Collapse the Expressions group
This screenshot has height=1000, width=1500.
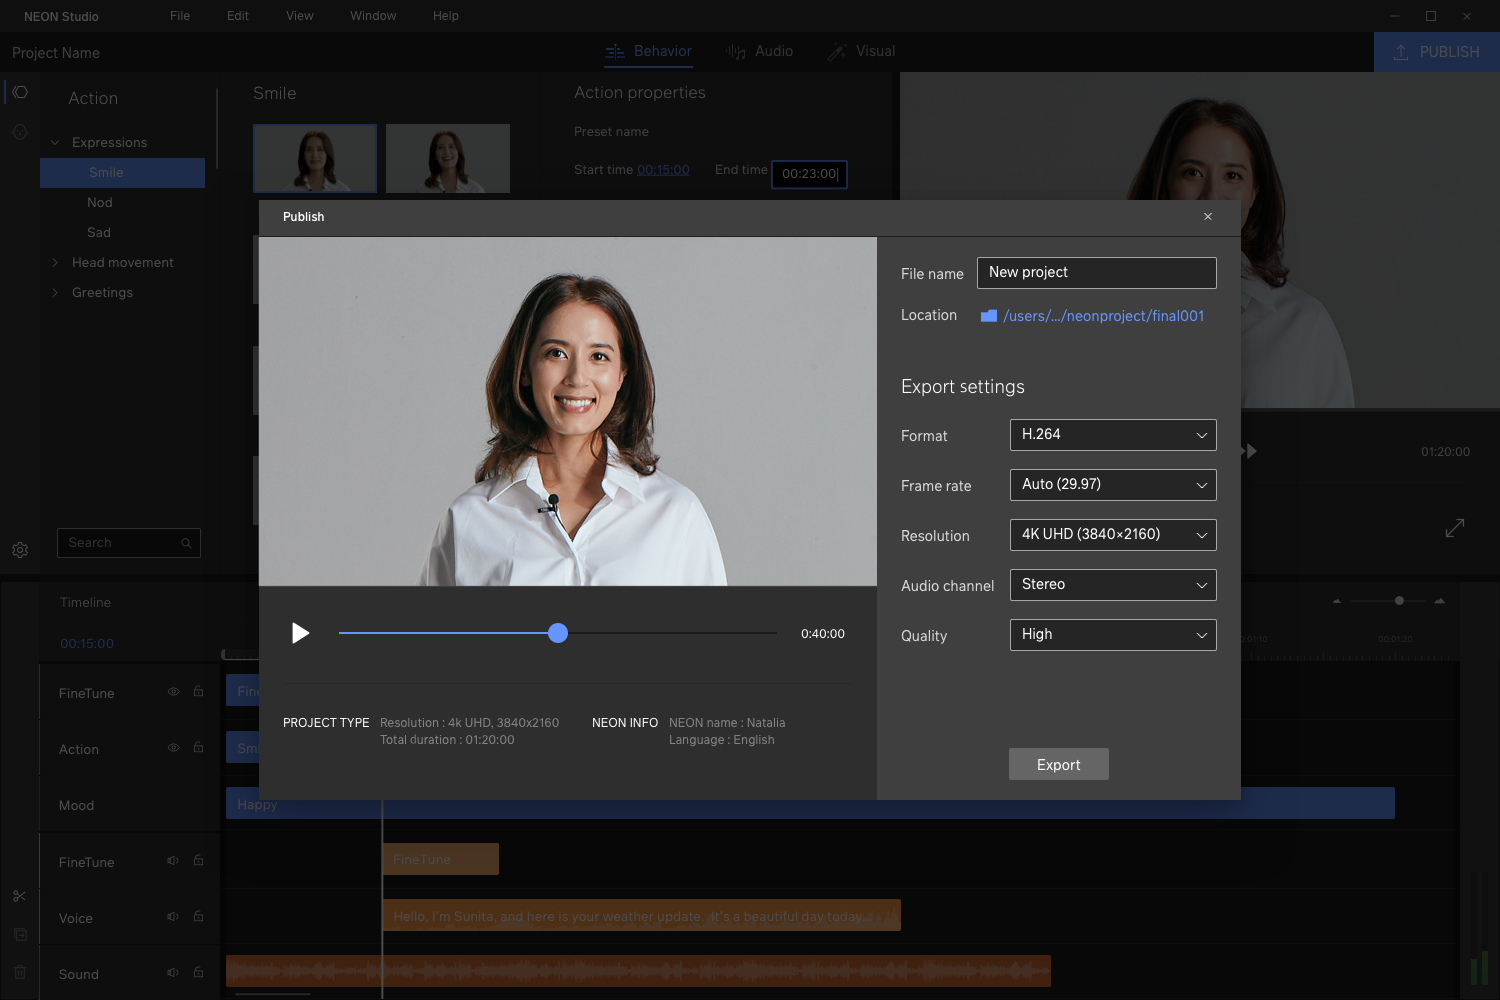pos(55,143)
